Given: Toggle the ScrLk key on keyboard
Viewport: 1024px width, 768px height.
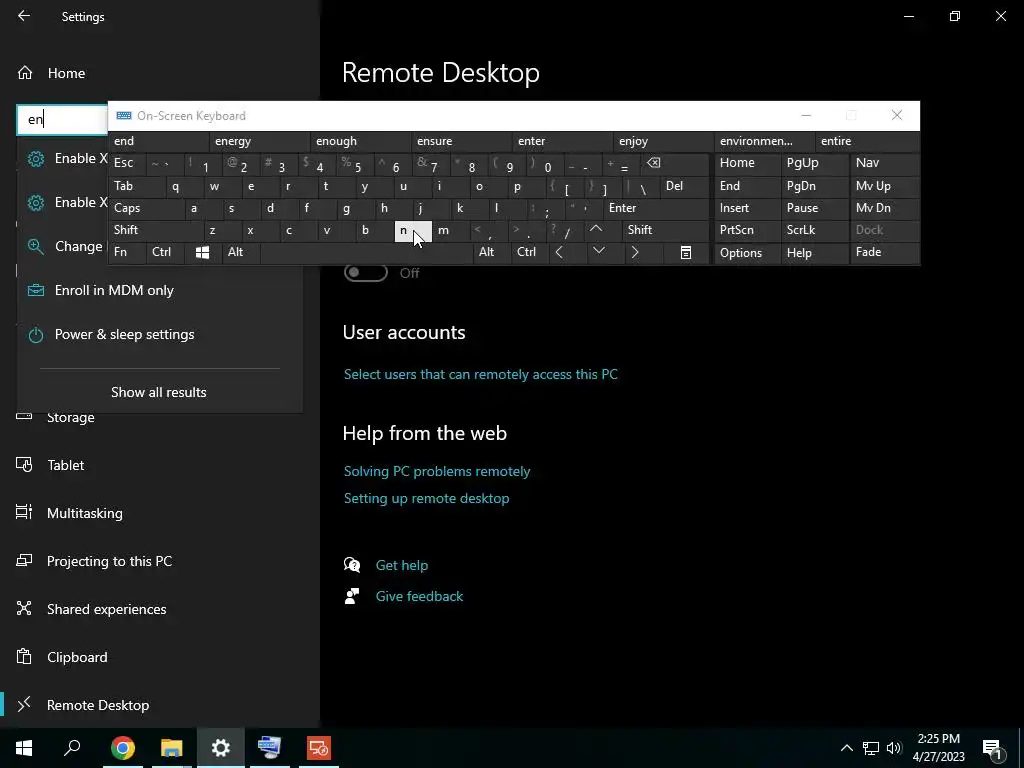Looking at the screenshot, I should [x=814, y=230].
